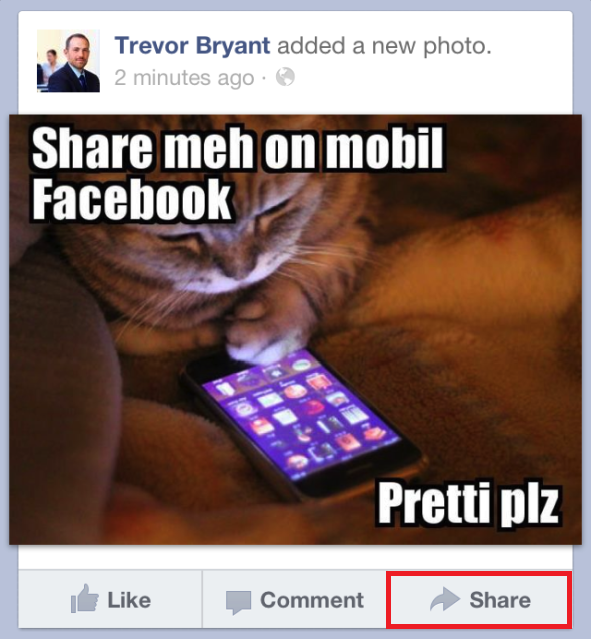
Task: Click the 'Facebook' word in meme caption
Action: tap(132, 200)
